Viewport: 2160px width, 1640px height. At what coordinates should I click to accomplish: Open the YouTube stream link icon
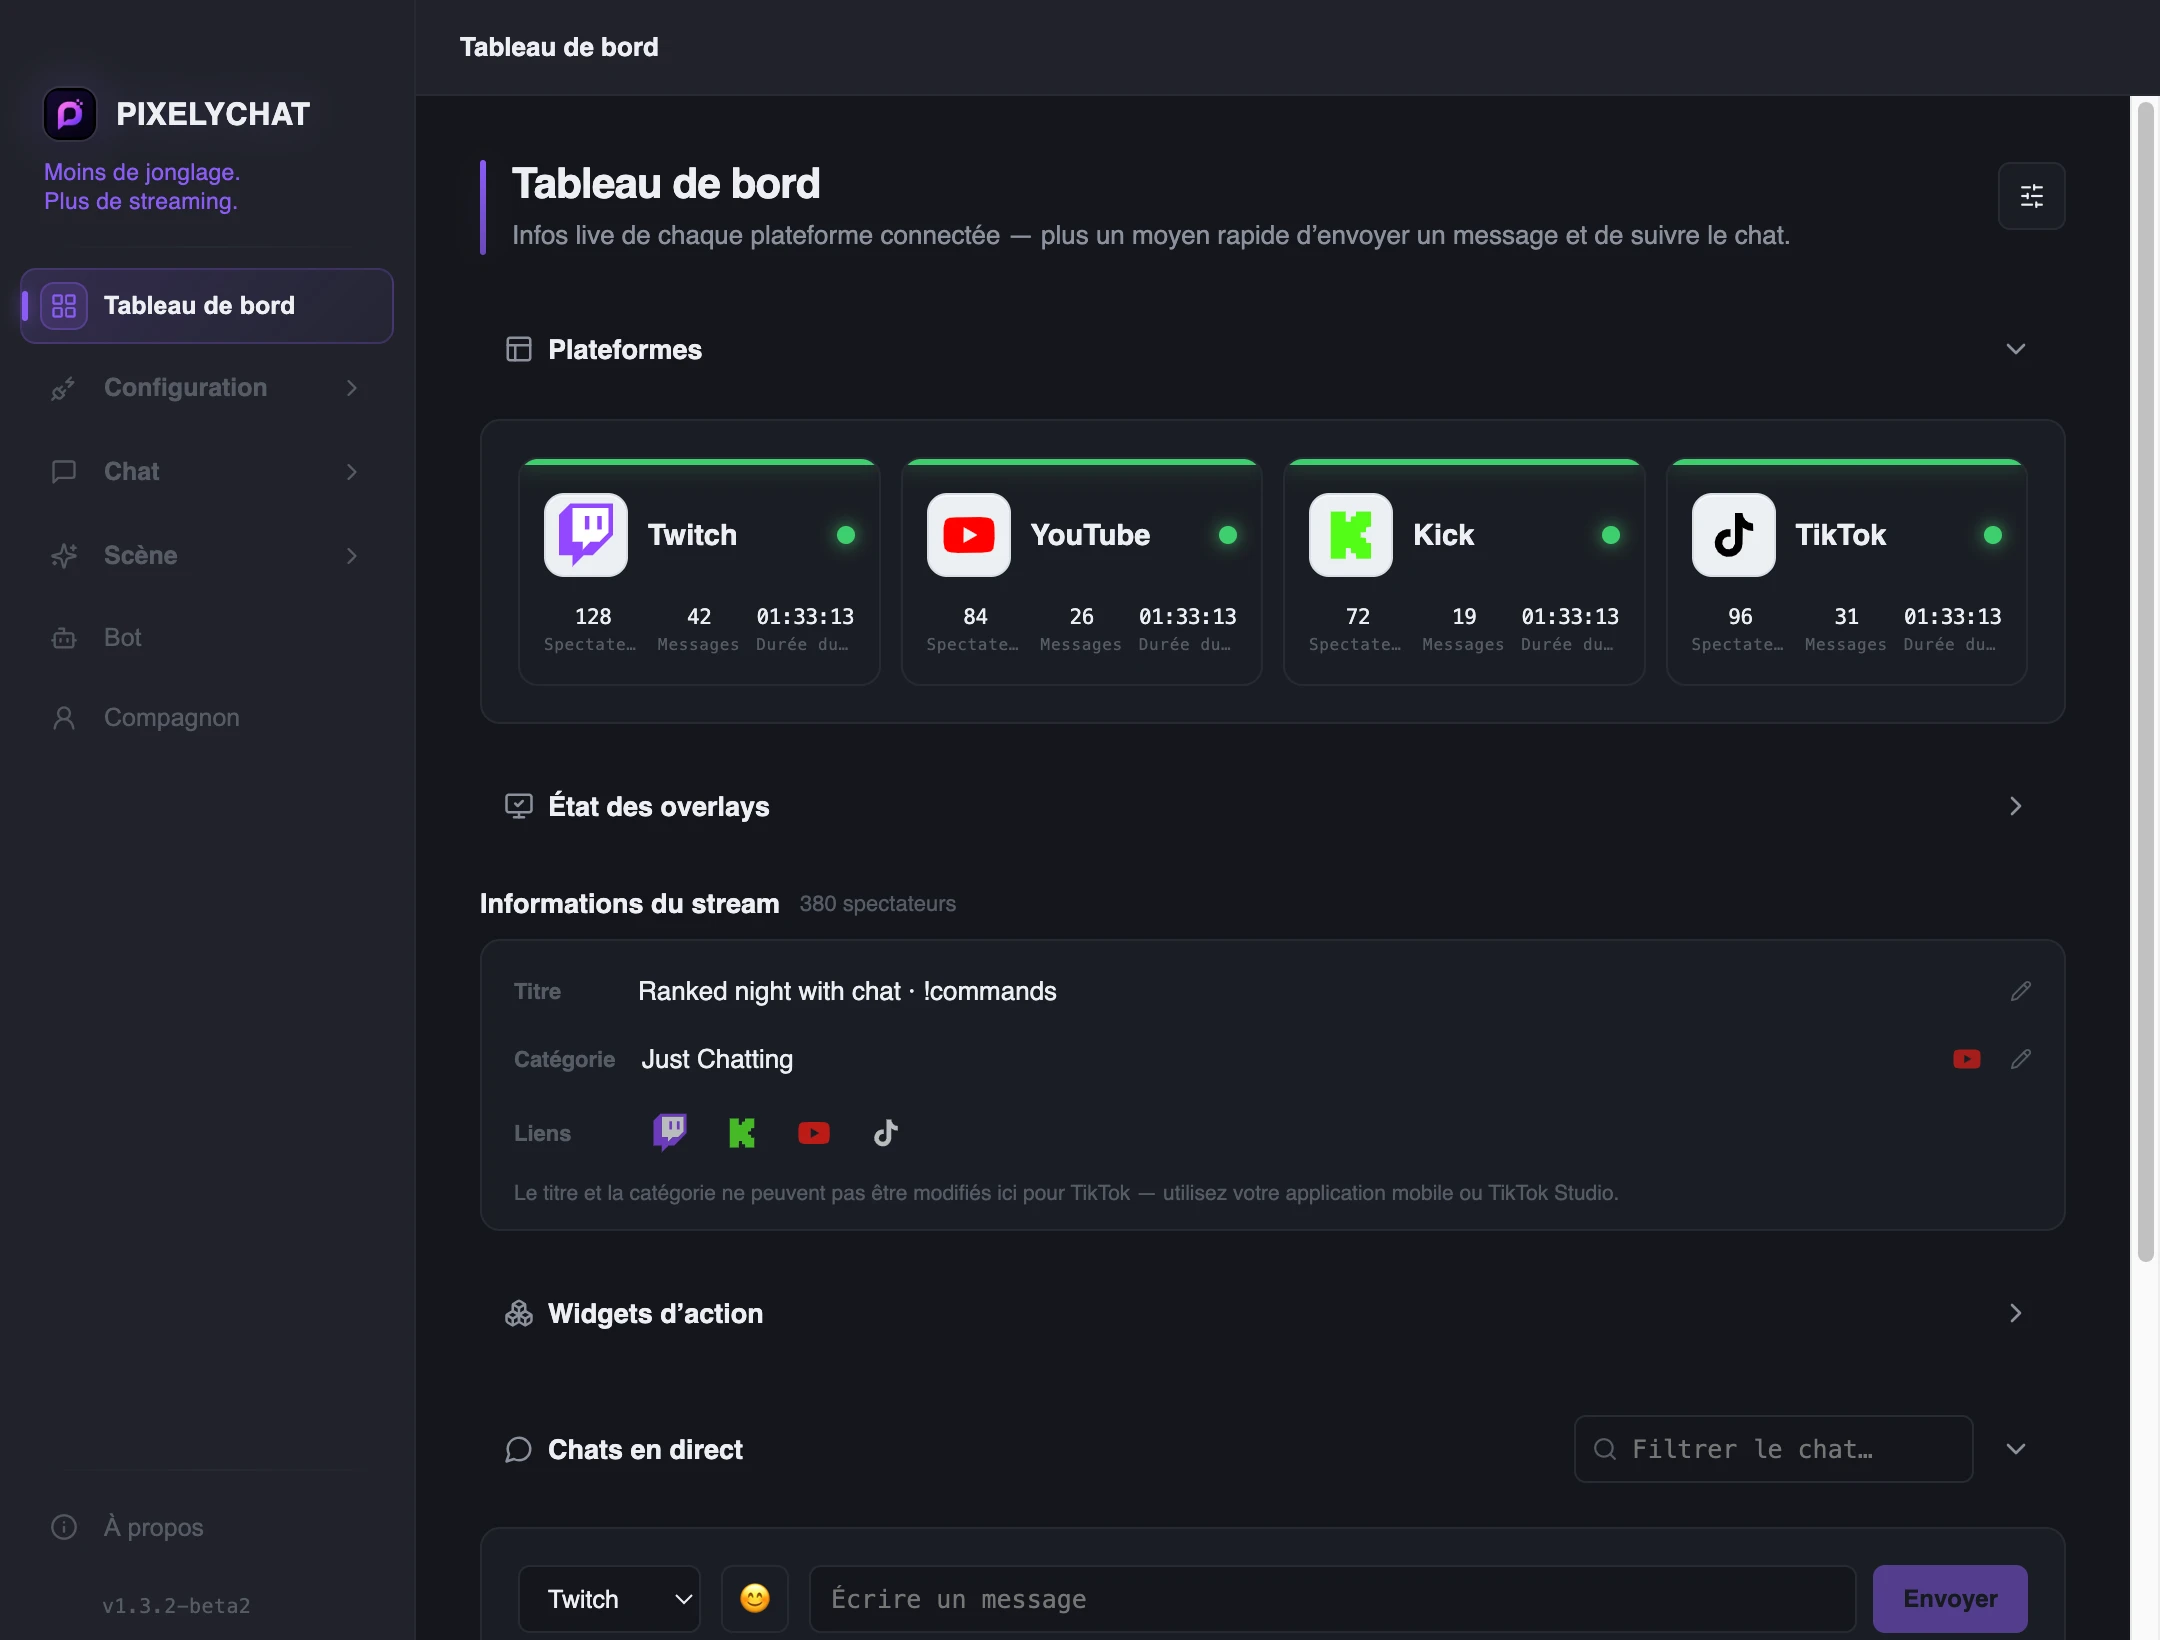[814, 1133]
